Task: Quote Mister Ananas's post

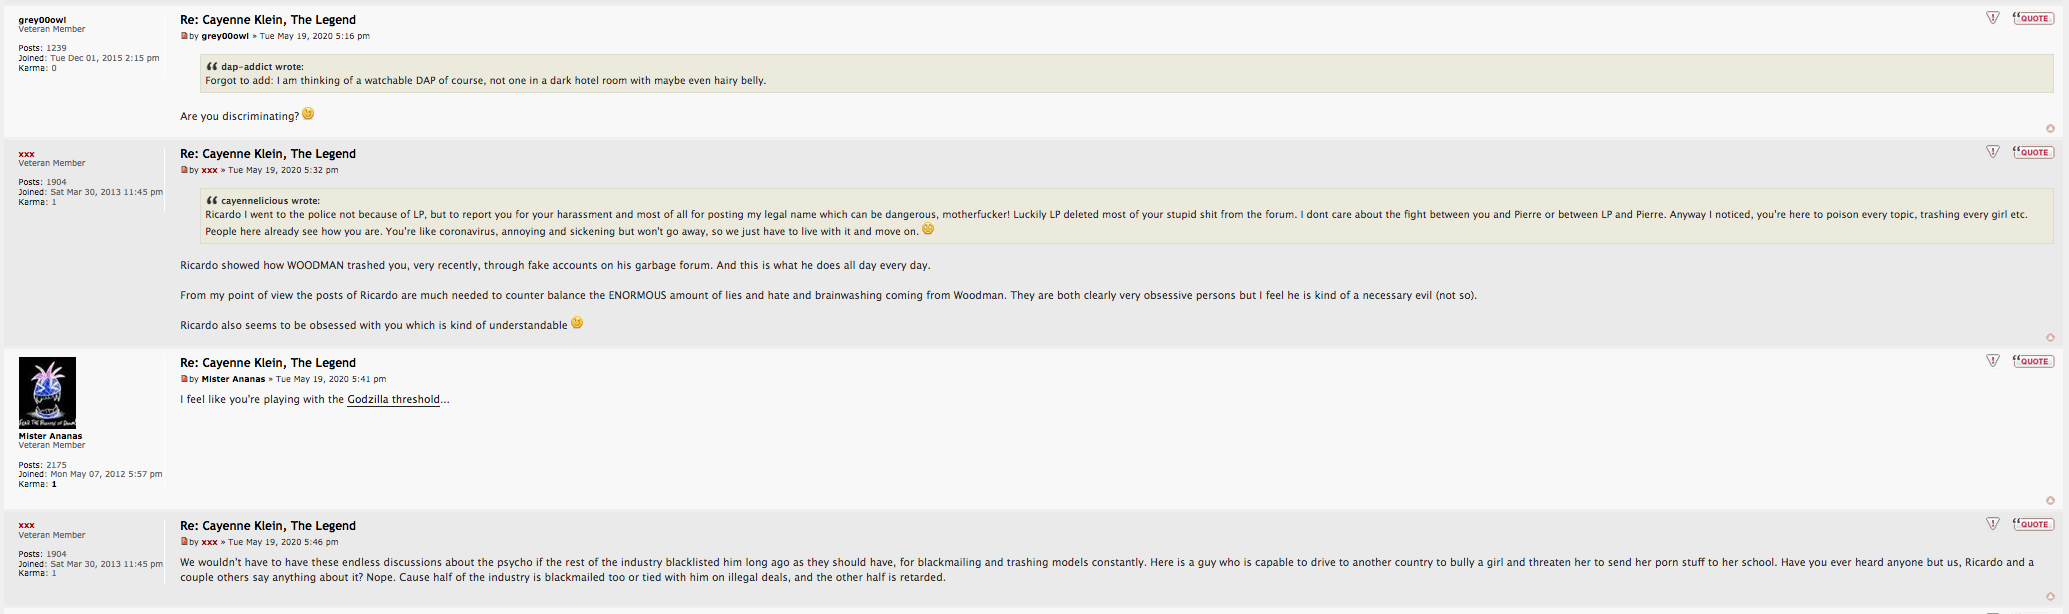Action: point(2033,361)
